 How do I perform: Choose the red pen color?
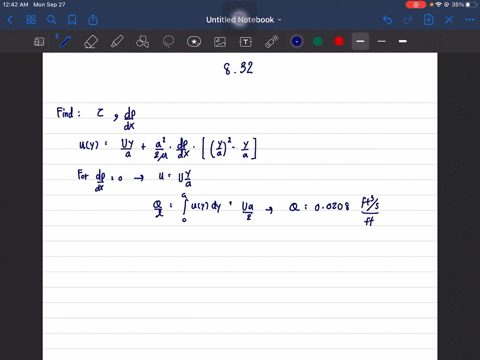(x=339, y=41)
